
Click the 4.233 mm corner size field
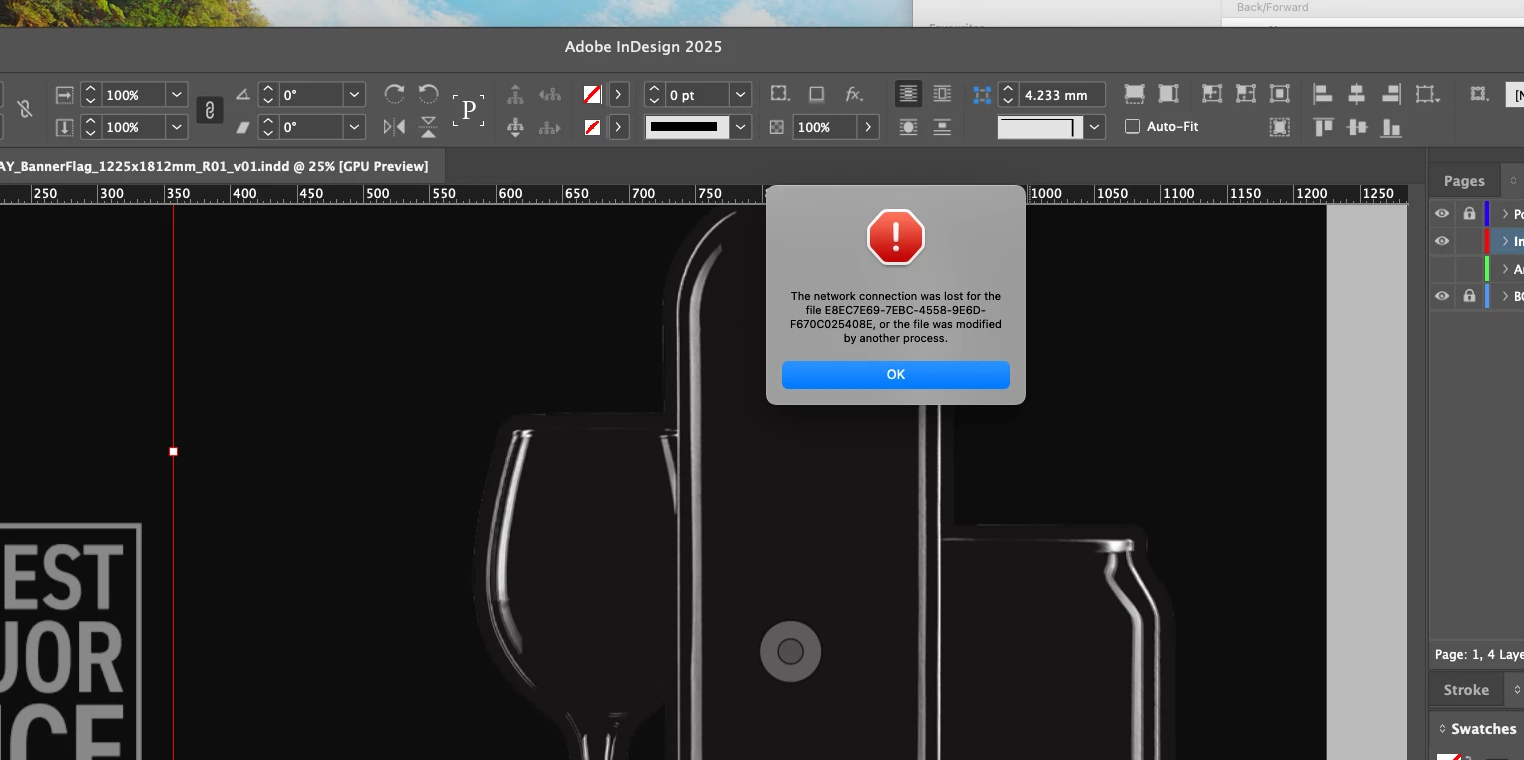pos(1062,95)
